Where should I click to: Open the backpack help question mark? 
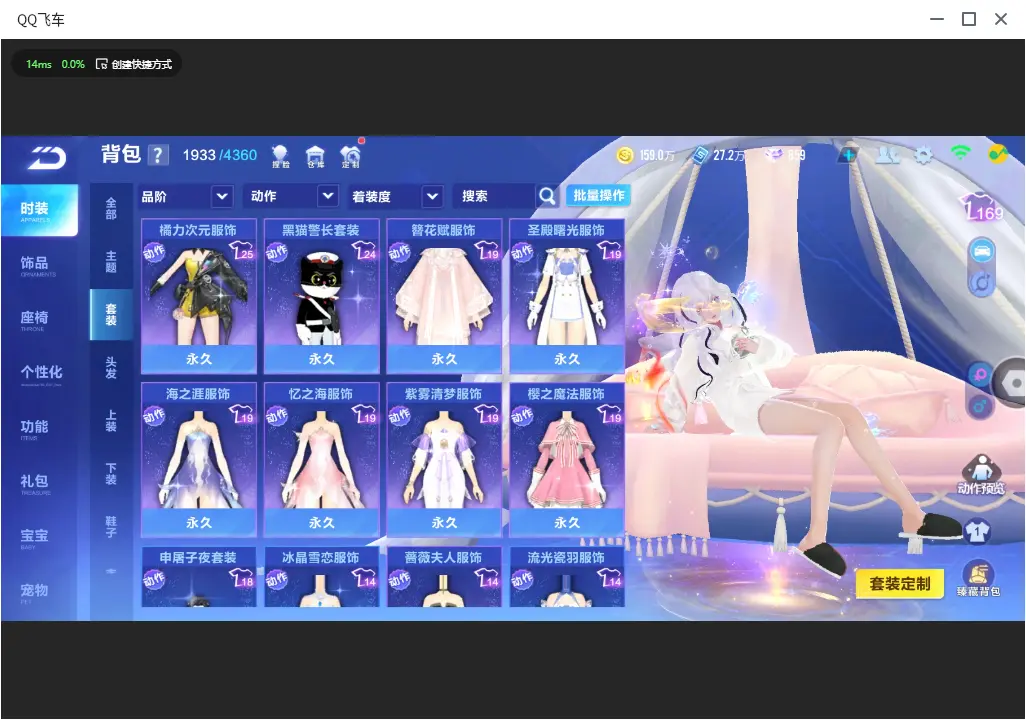158,155
